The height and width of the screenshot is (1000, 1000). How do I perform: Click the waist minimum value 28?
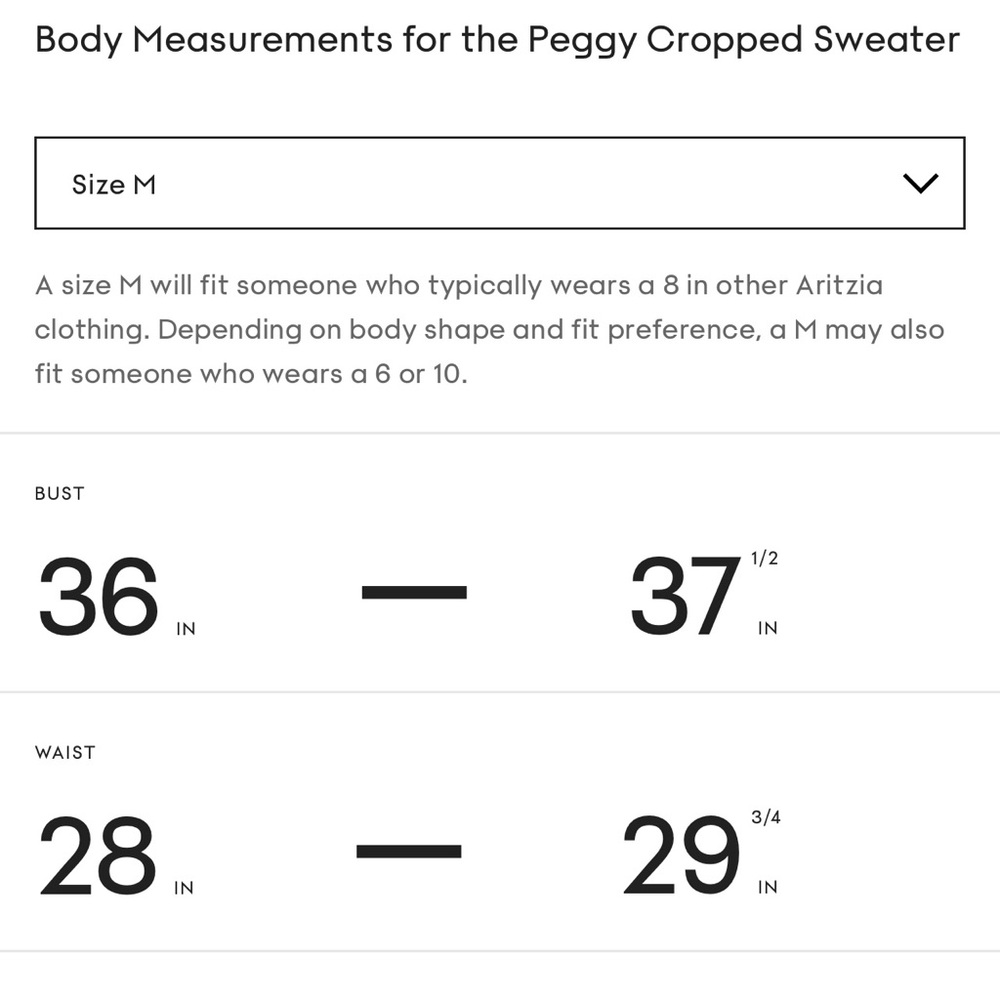tap(96, 855)
